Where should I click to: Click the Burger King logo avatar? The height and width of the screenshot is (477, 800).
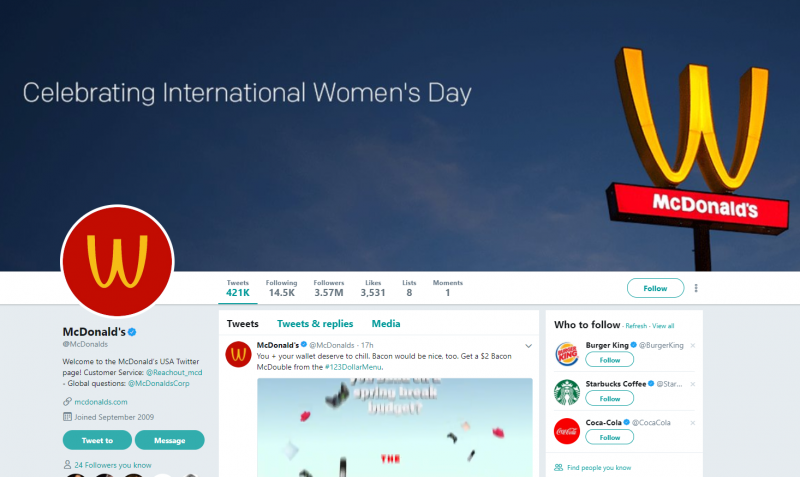pos(567,354)
